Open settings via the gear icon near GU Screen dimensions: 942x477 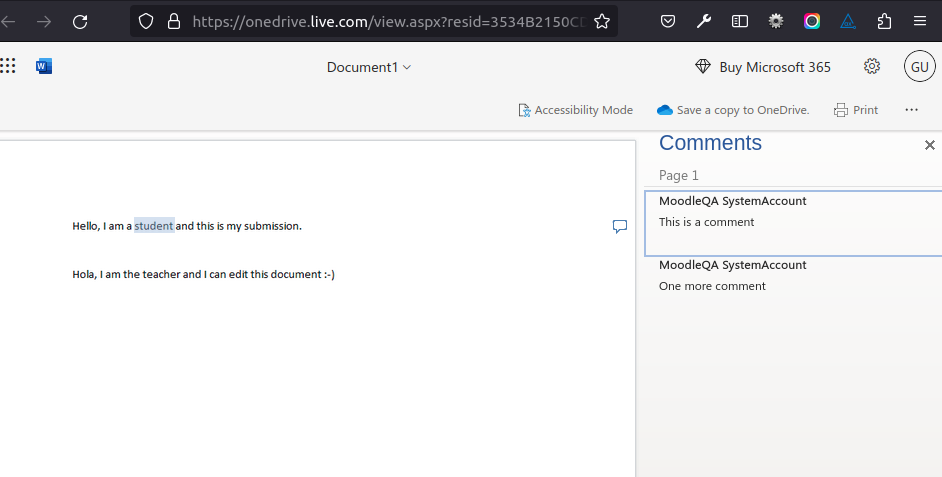pyautogui.click(x=872, y=66)
